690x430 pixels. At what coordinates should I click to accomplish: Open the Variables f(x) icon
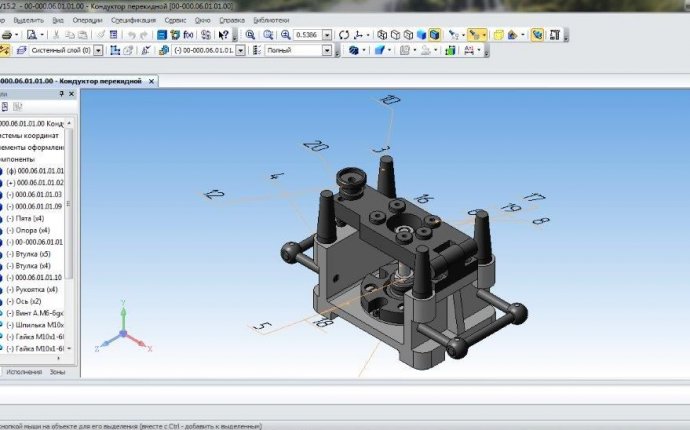(188, 35)
